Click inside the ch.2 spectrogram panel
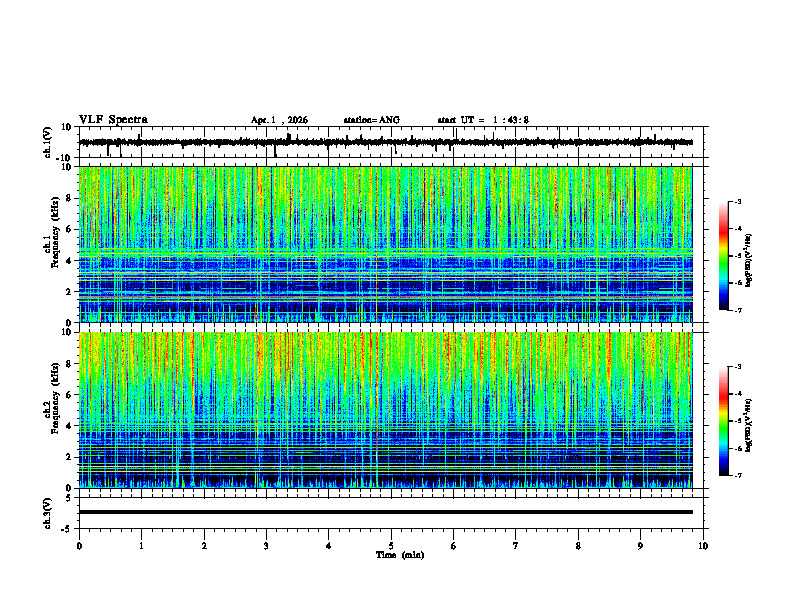 385,410
